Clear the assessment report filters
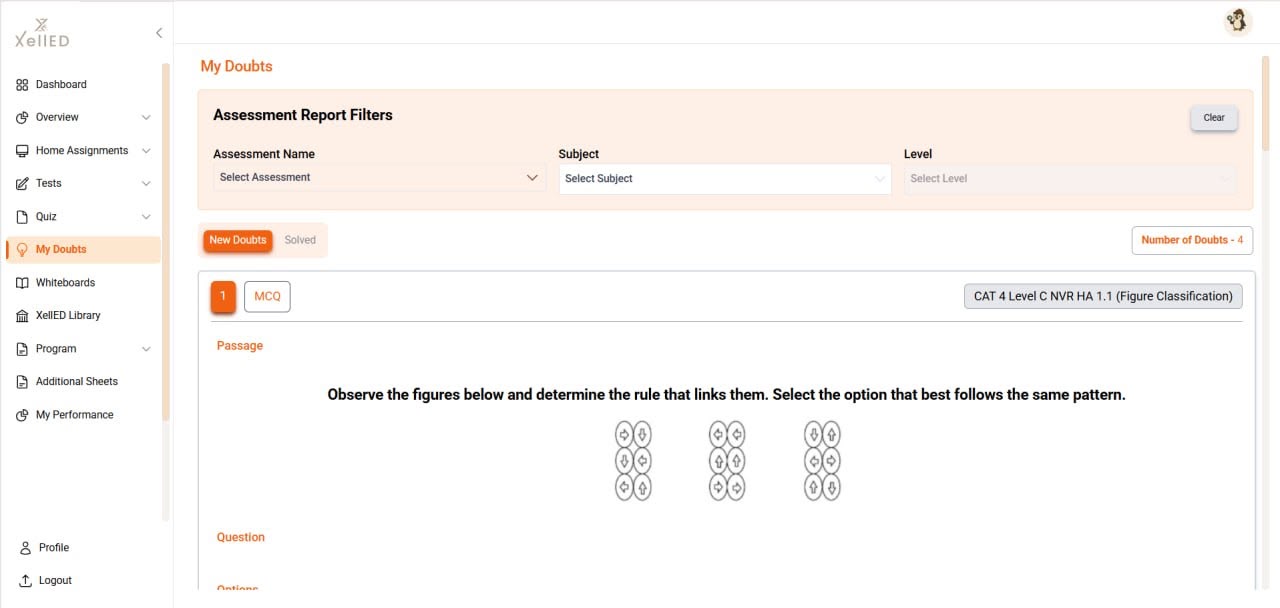 coord(1214,118)
